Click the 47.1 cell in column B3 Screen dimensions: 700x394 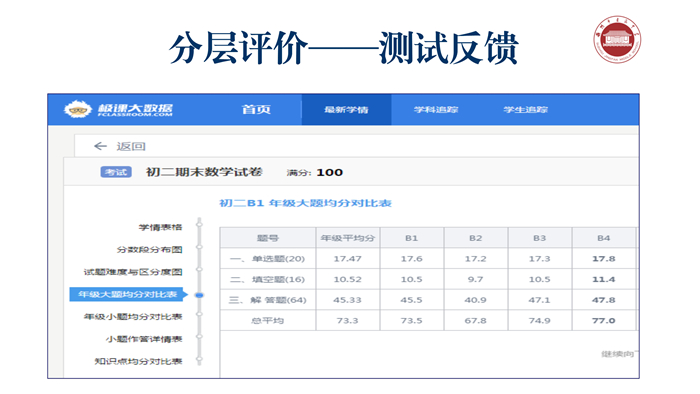(540, 300)
